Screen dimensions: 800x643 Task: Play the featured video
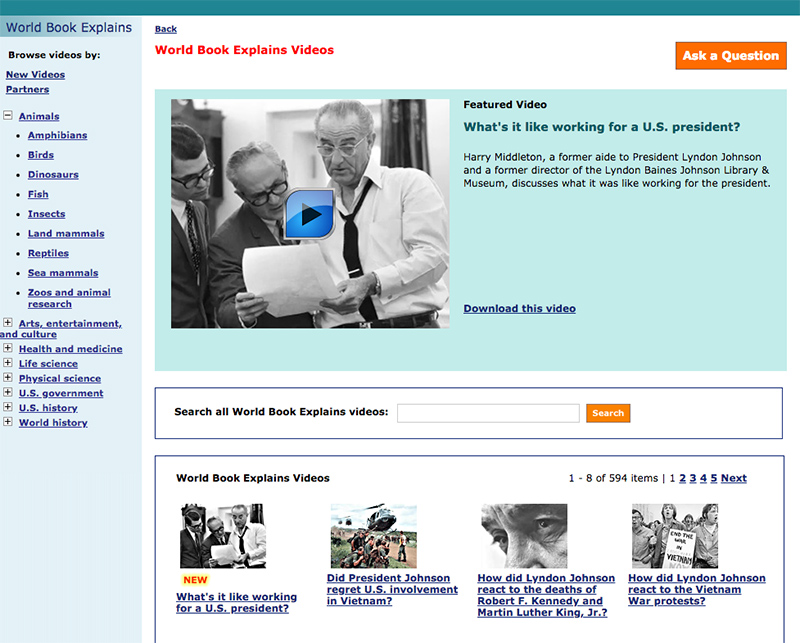coord(309,214)
